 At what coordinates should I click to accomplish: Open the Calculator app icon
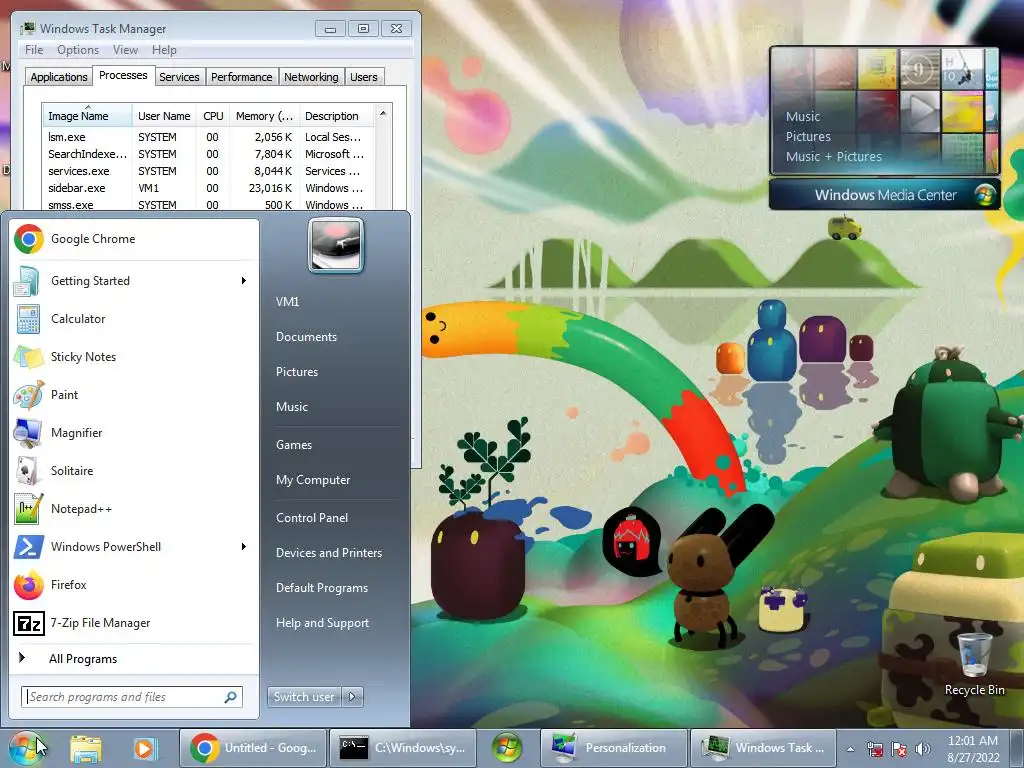pos(28,319)
